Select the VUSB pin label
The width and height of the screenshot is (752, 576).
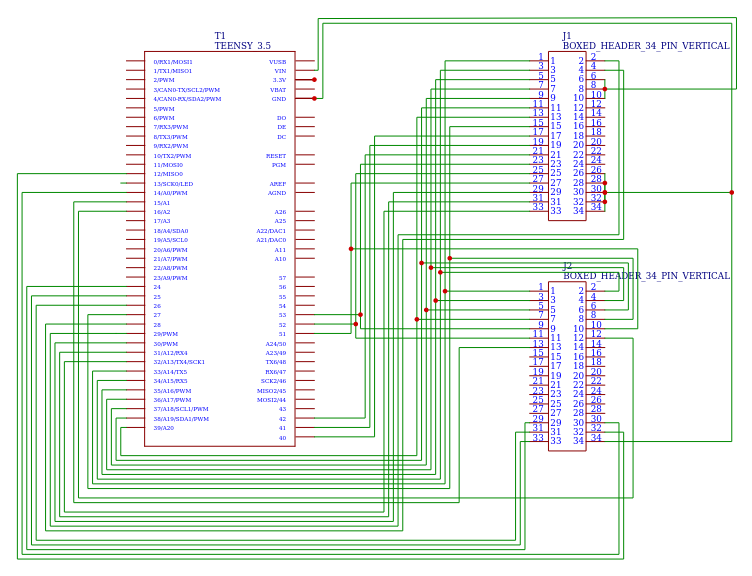[277, 62]
